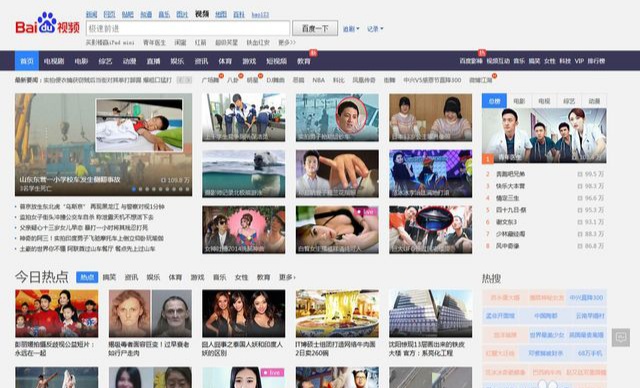This screenshot has width=640, height=388.
Task: Open the 父亲疑心十三岁女儿早恋 news headline
Action: point(84,228)
